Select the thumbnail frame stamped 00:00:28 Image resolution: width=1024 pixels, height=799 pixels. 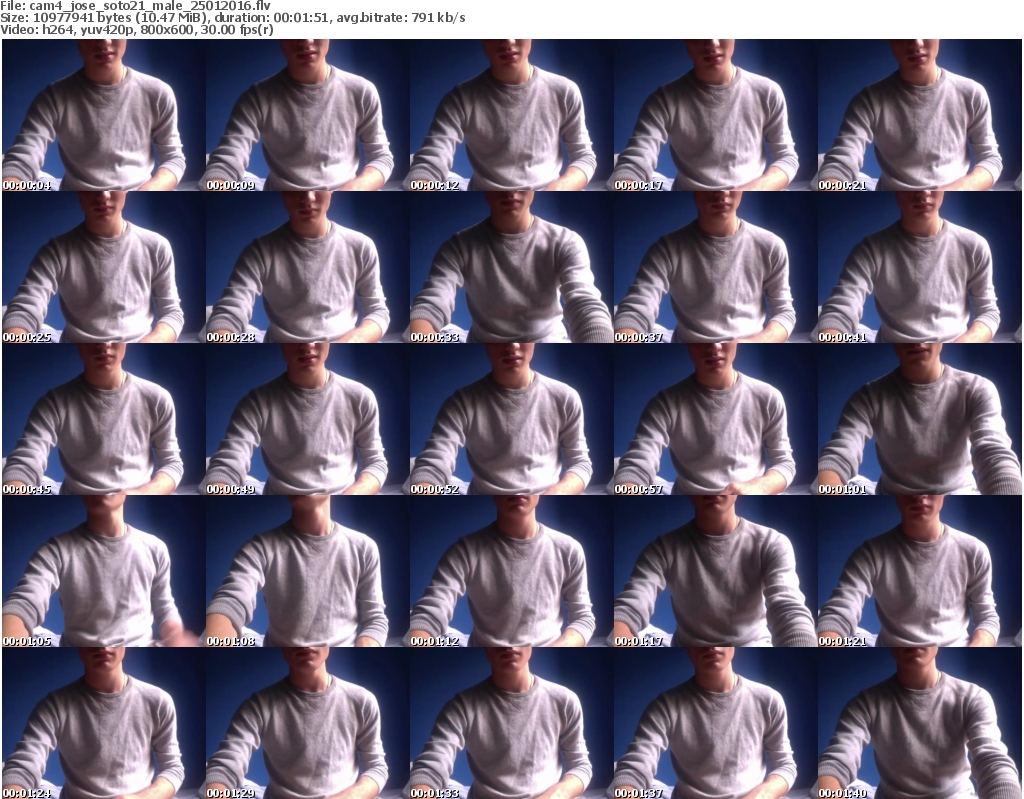click(308, 267)
